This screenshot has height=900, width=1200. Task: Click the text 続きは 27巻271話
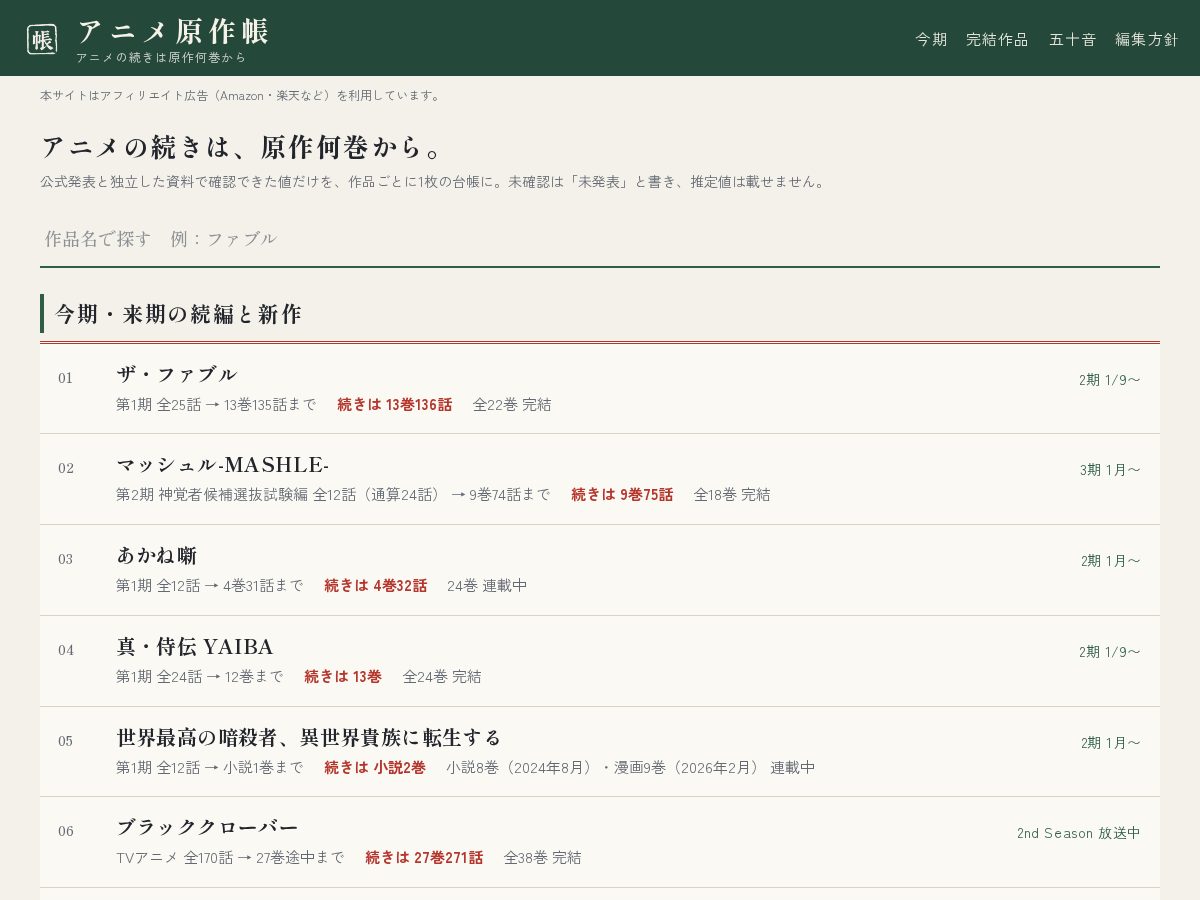(424, 858)
